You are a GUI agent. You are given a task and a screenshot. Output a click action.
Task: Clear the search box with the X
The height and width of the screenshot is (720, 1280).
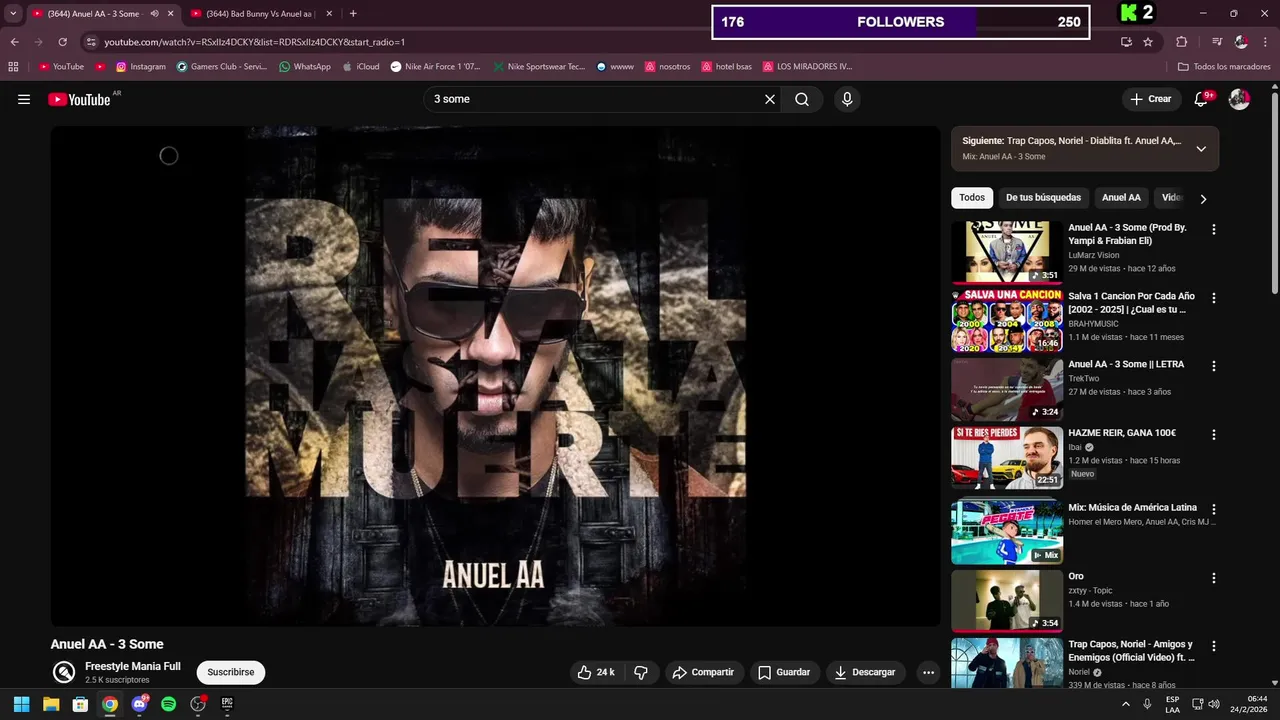[770, 99]
